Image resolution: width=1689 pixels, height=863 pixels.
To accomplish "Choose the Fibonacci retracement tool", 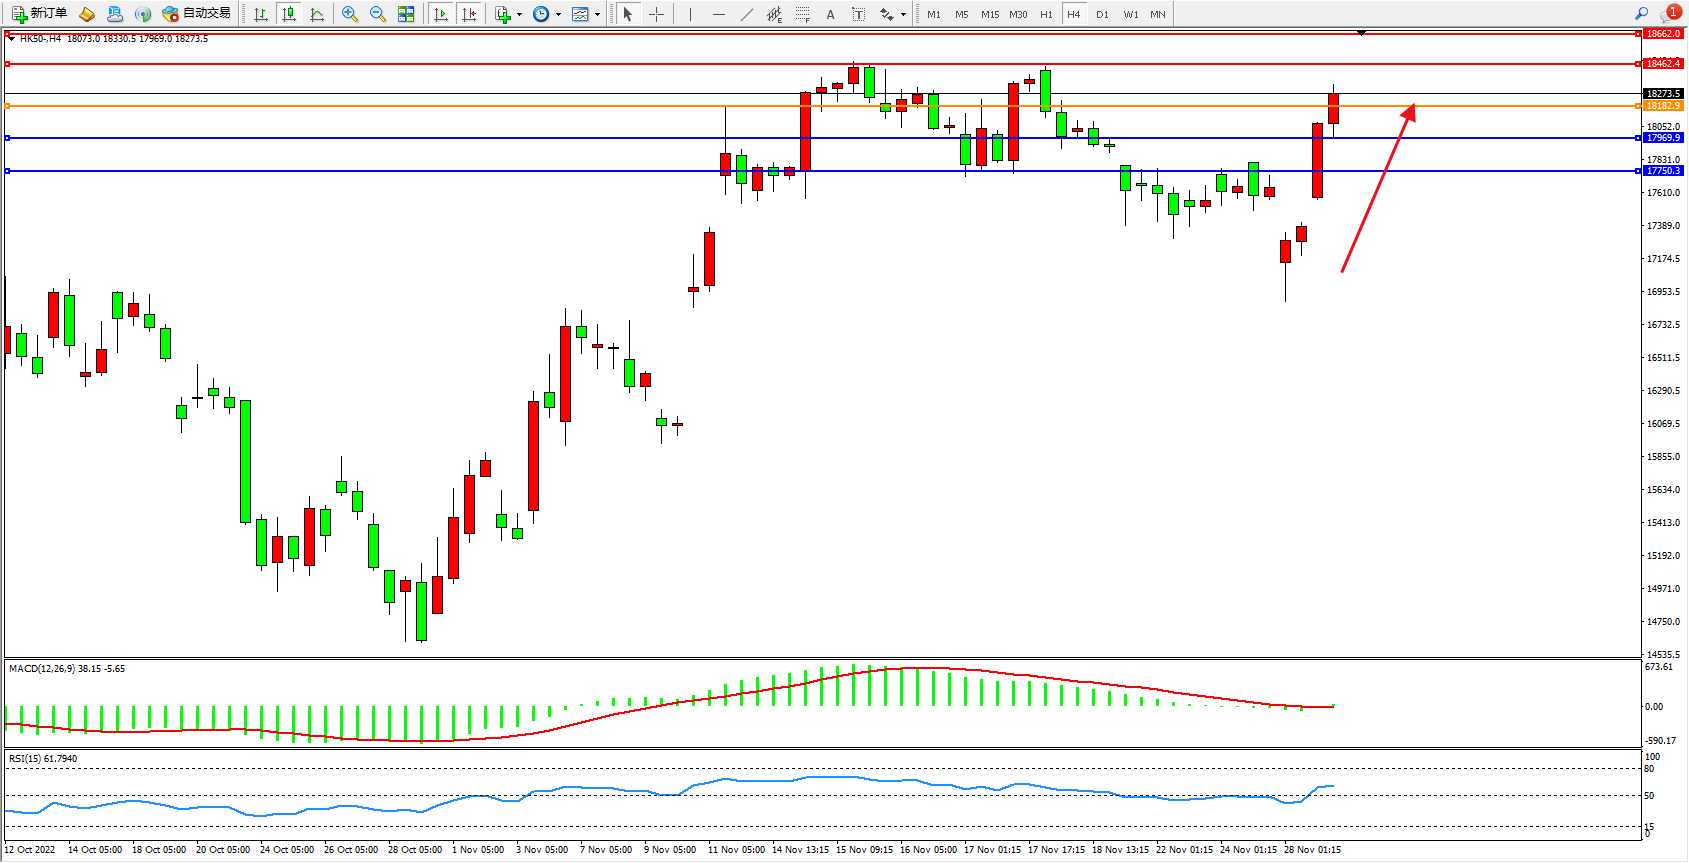I will 803,14.
